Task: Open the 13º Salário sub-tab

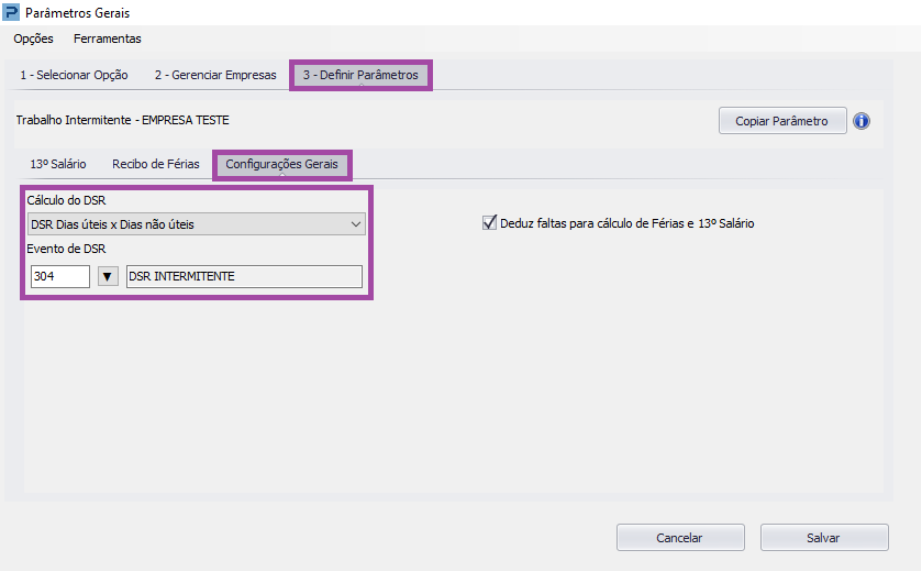Action: coord(58,164)
